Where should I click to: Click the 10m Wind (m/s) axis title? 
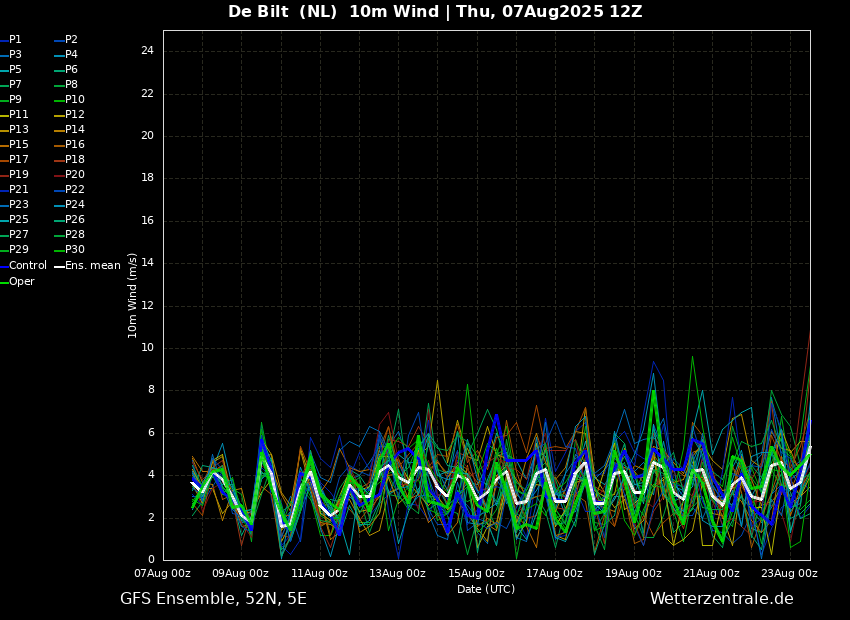point(132,295)
